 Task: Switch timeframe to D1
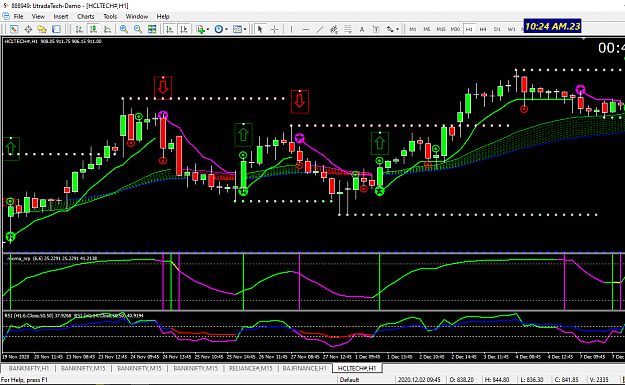coord(497,29)
